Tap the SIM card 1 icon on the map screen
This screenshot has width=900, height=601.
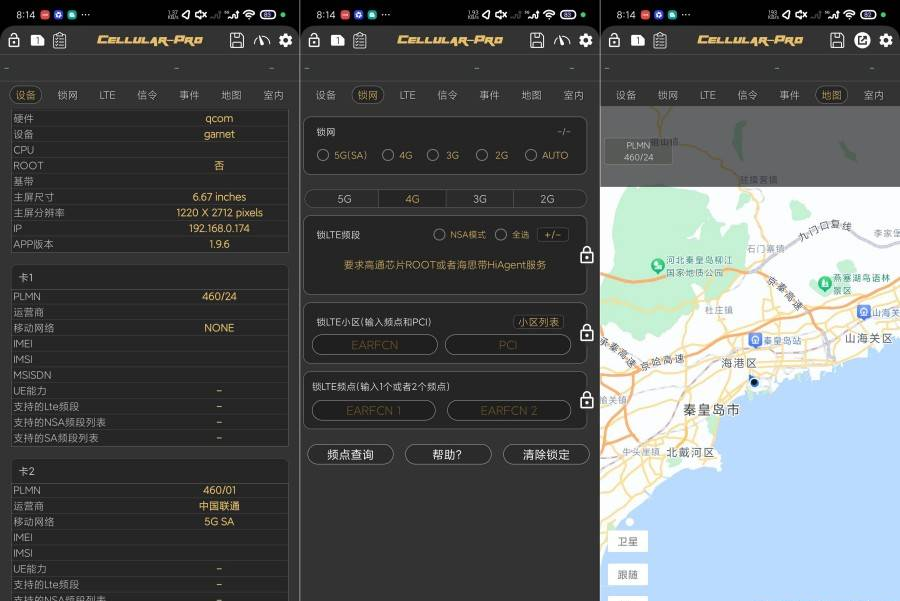(x=637, y=40)
